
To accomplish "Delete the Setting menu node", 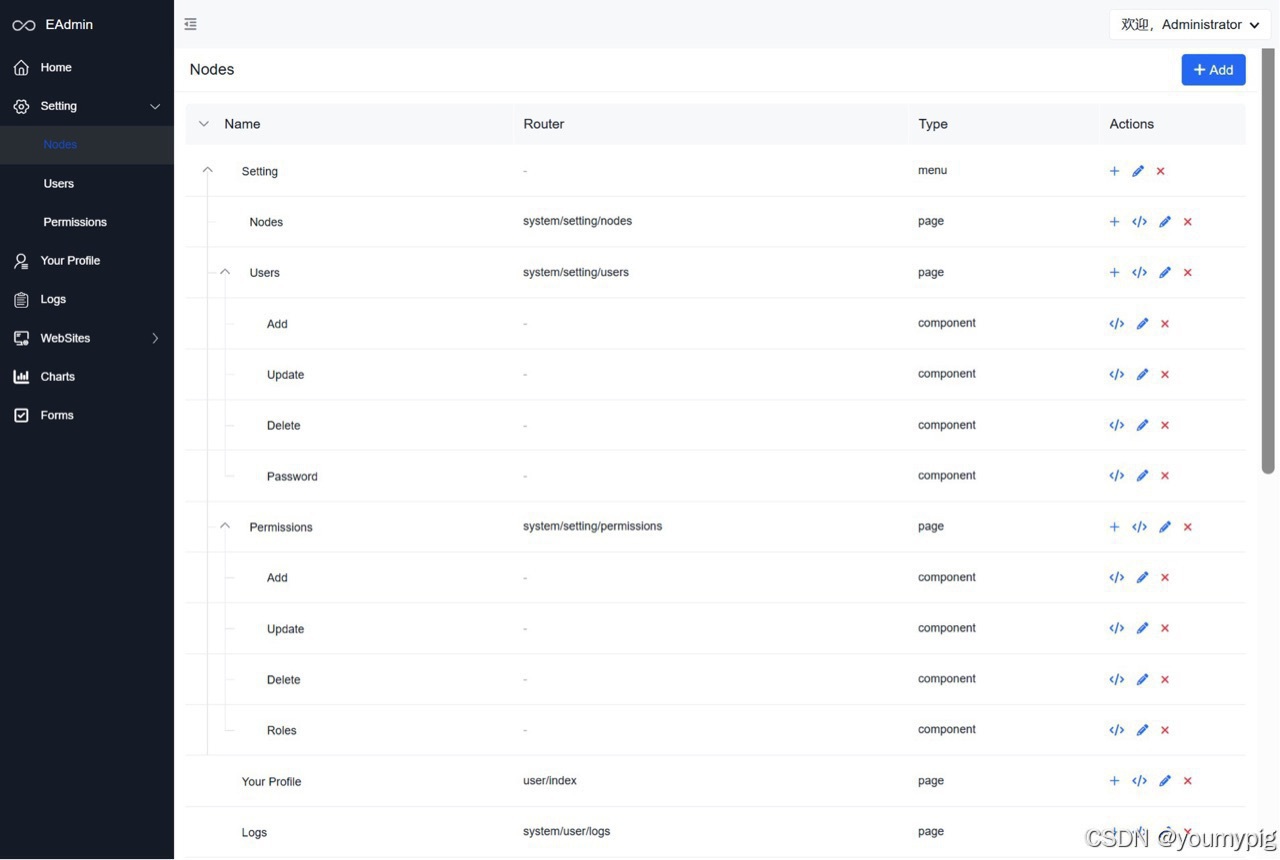I will 1161,171.
